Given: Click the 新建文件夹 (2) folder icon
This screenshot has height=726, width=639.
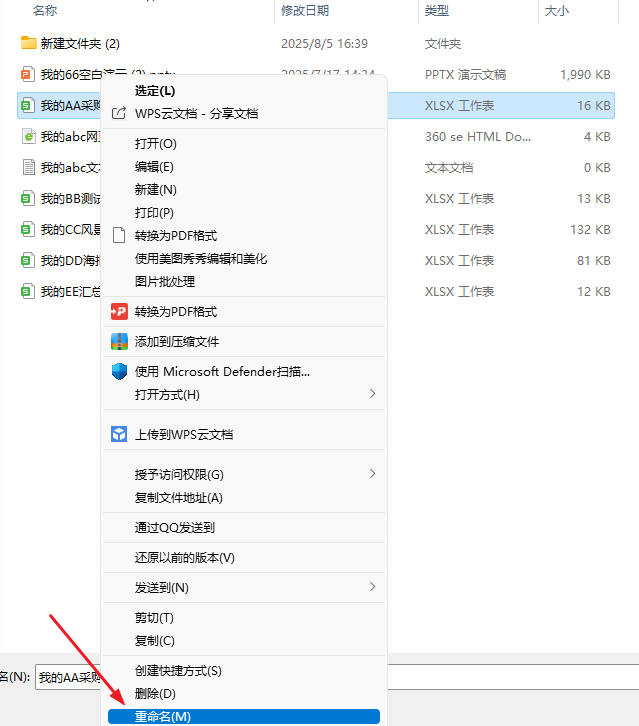Looking at the screenshot, I should pyautogui.click(x=29, y=43).
